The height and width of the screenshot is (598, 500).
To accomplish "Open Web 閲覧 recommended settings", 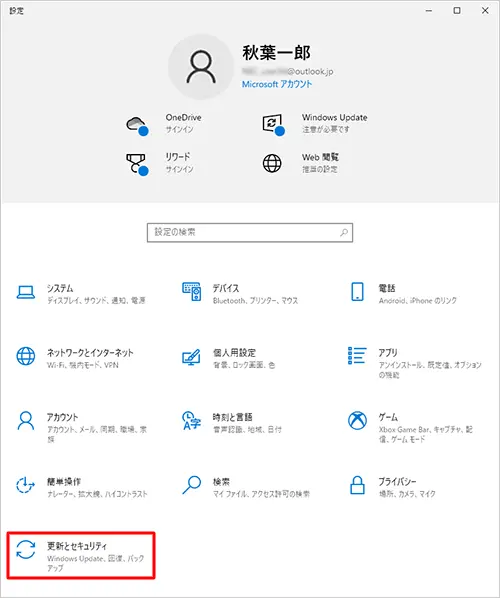I will [301, 163].
